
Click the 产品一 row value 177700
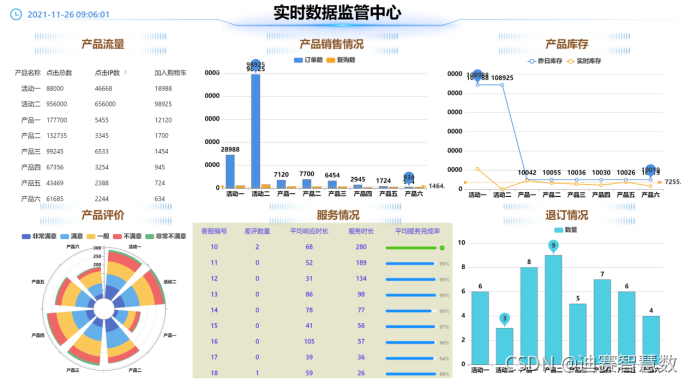[x=57, y=120]
